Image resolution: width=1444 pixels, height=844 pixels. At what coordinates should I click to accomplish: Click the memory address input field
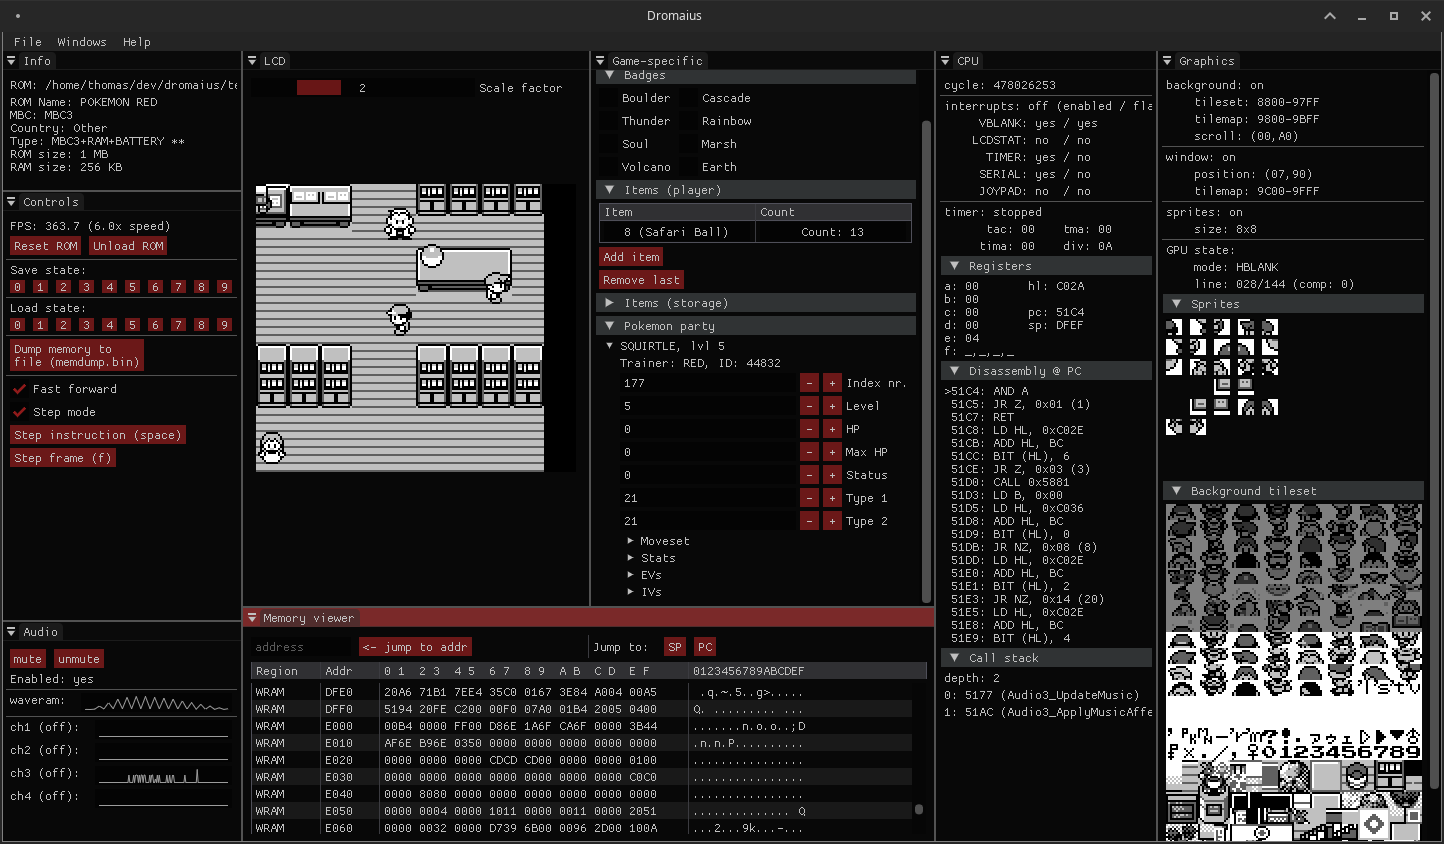coord(301,647)
